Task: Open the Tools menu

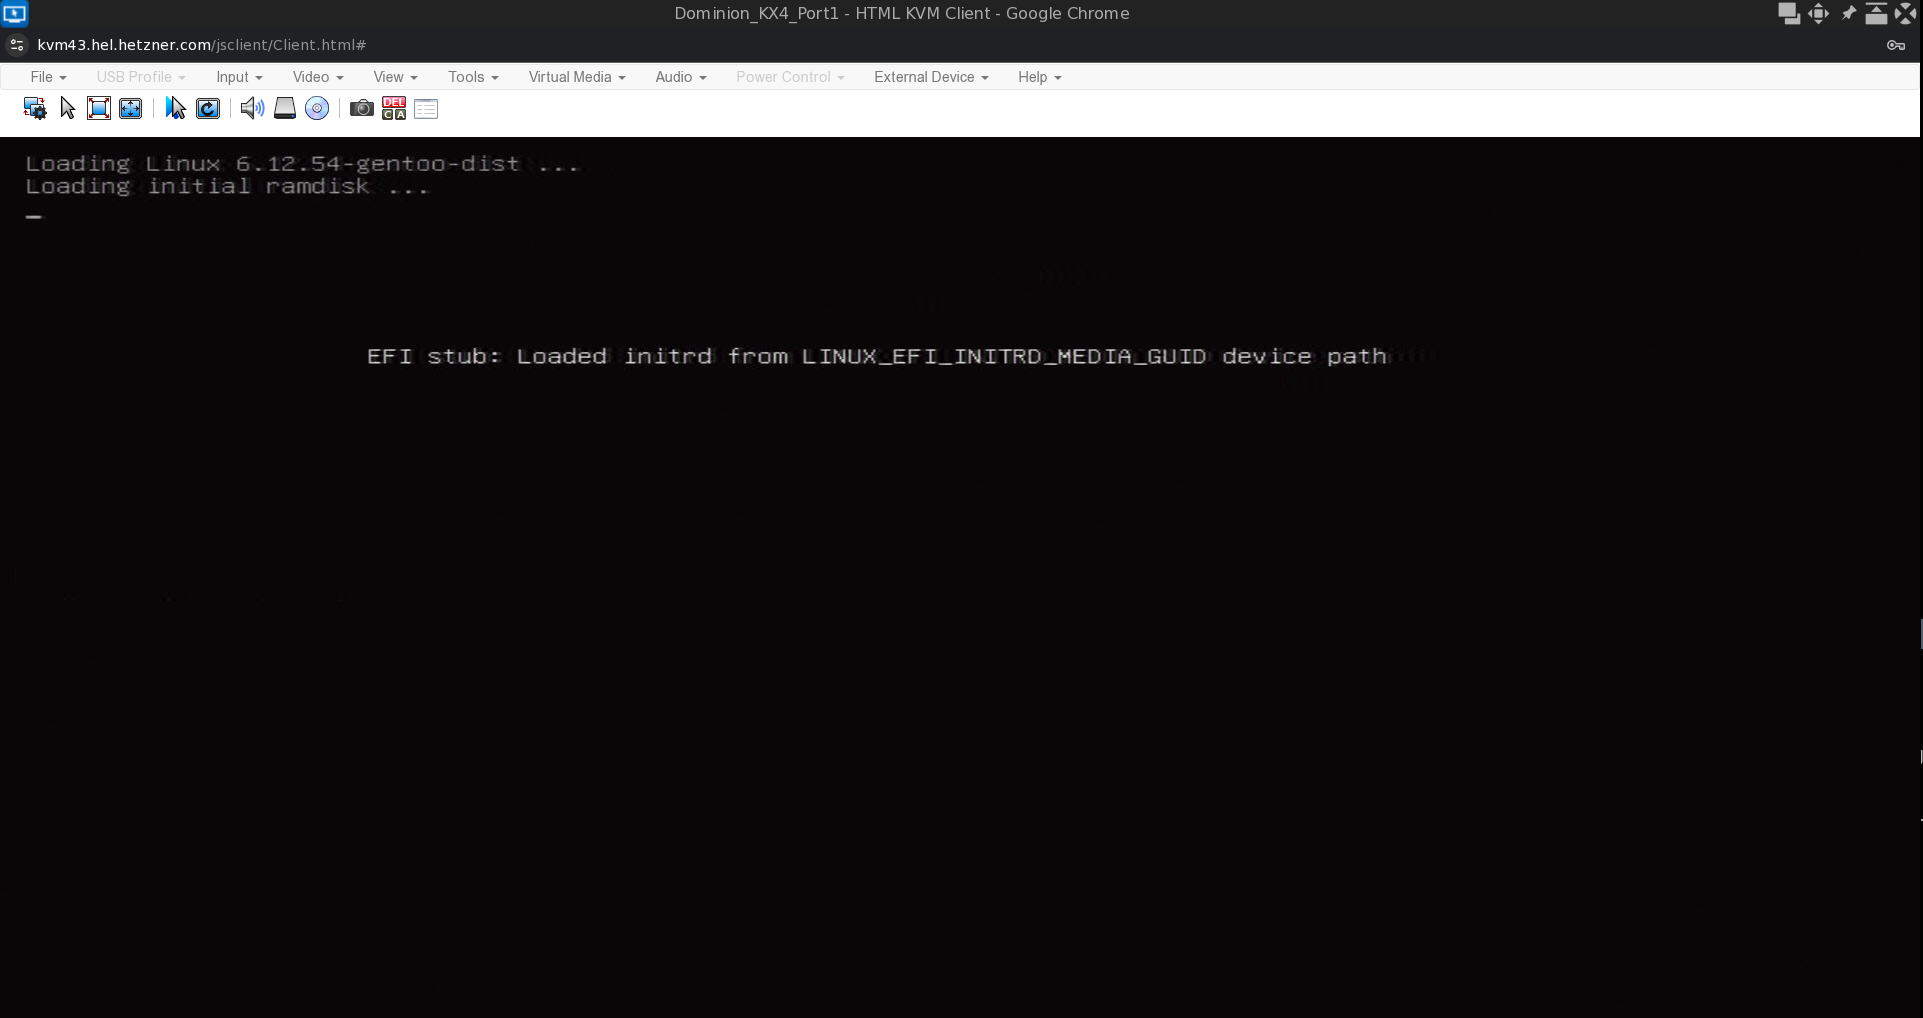Action: point(472,77)
